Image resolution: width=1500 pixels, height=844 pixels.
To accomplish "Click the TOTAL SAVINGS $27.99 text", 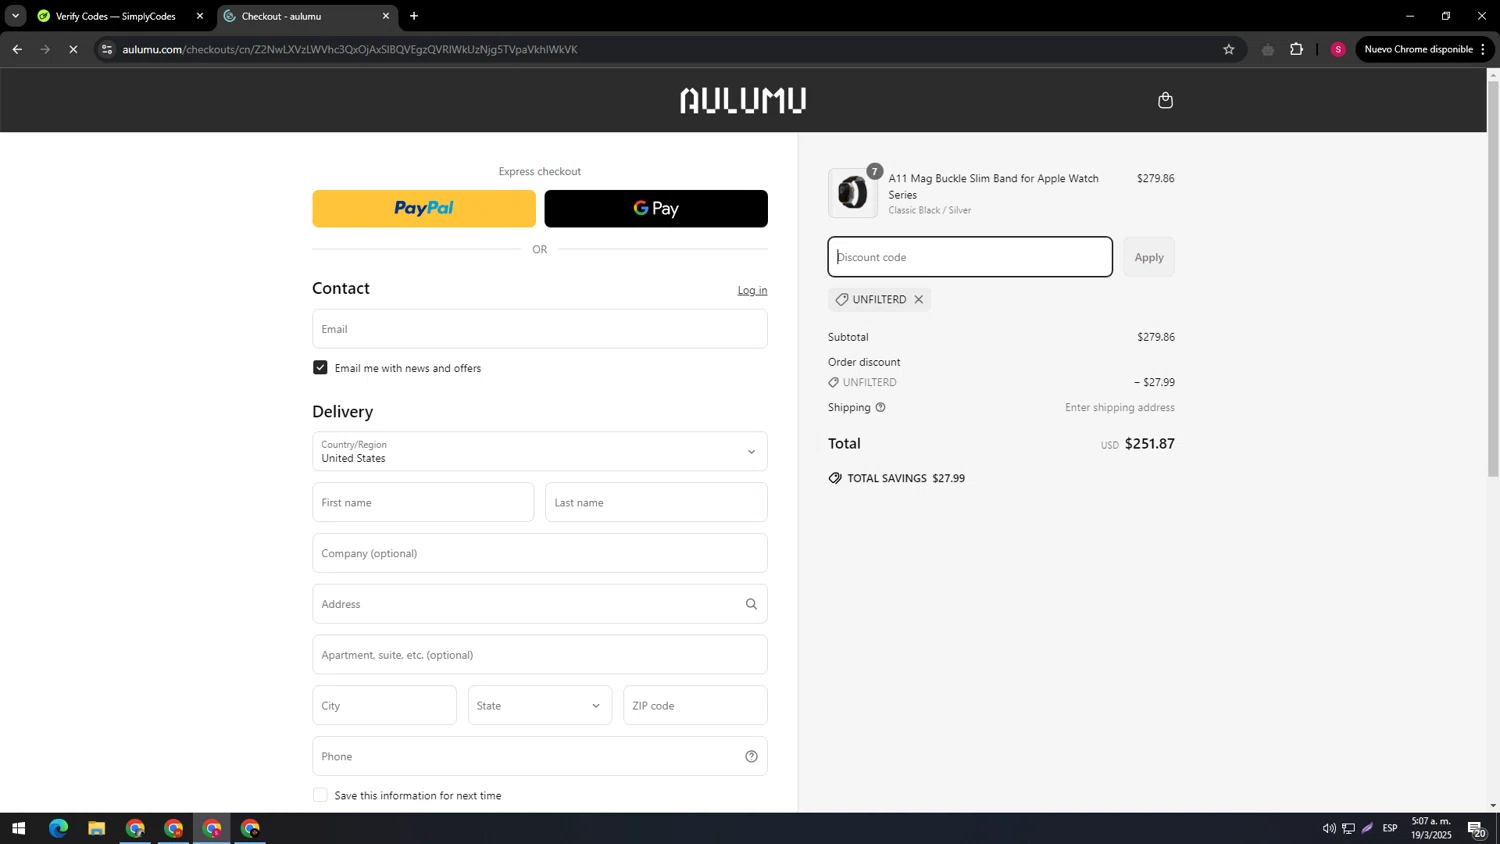I will [906, 479].
